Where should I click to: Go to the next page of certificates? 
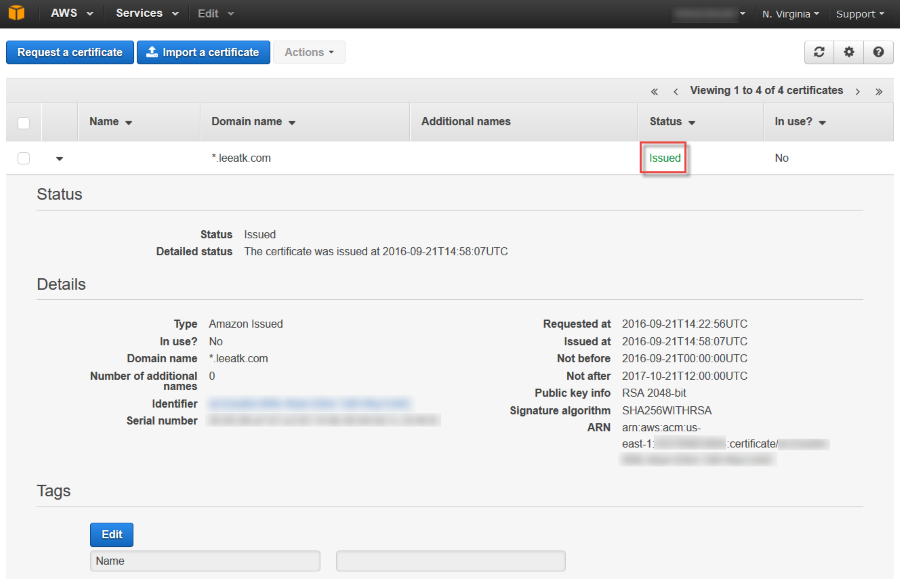click(x=858, y=91)
